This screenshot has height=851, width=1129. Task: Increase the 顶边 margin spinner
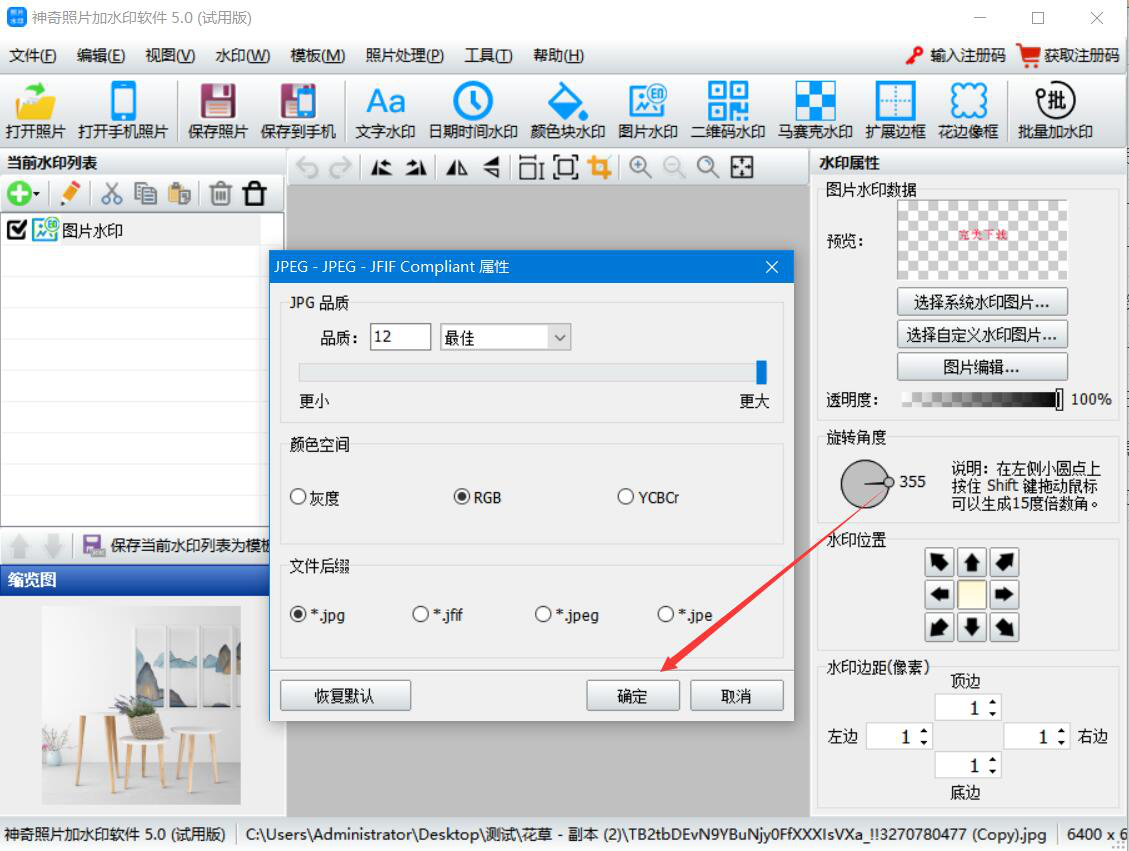(x=993, y=702)
